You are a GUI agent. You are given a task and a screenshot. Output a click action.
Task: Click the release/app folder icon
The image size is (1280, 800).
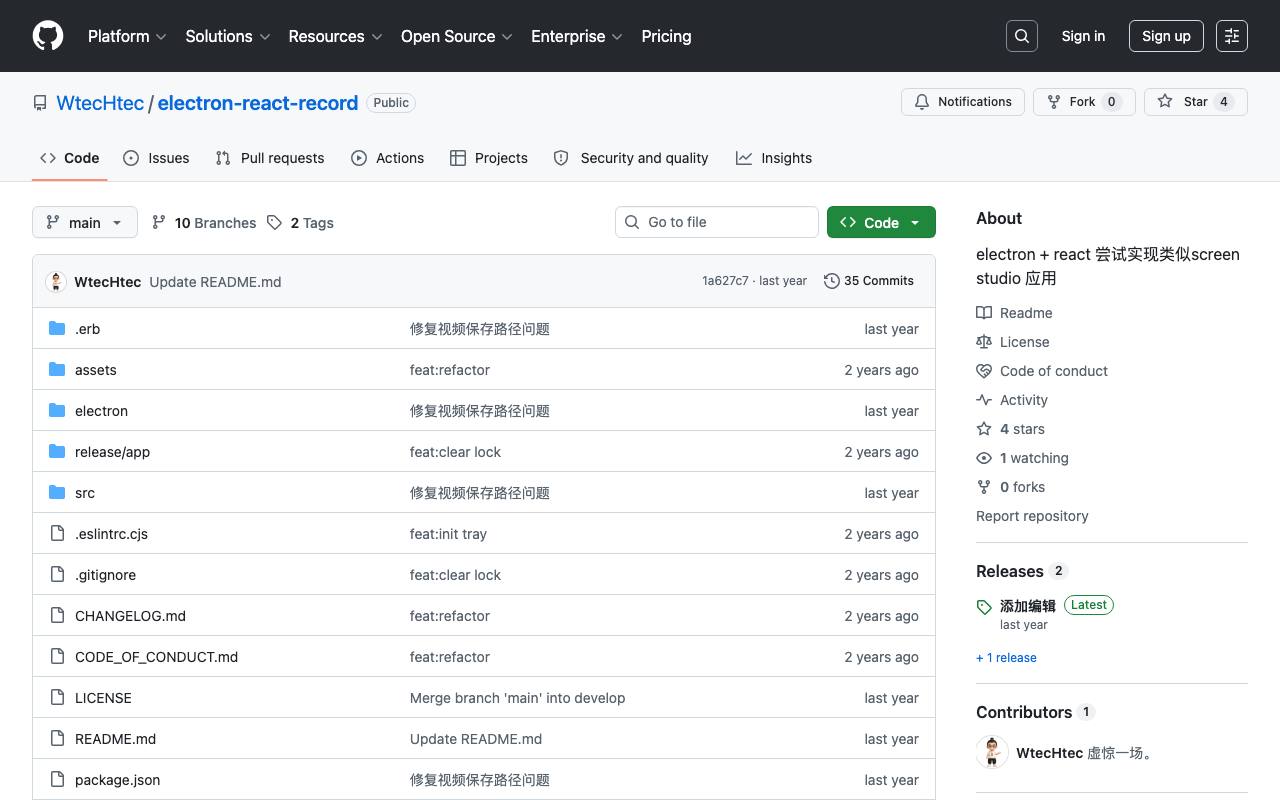[57, 451]
